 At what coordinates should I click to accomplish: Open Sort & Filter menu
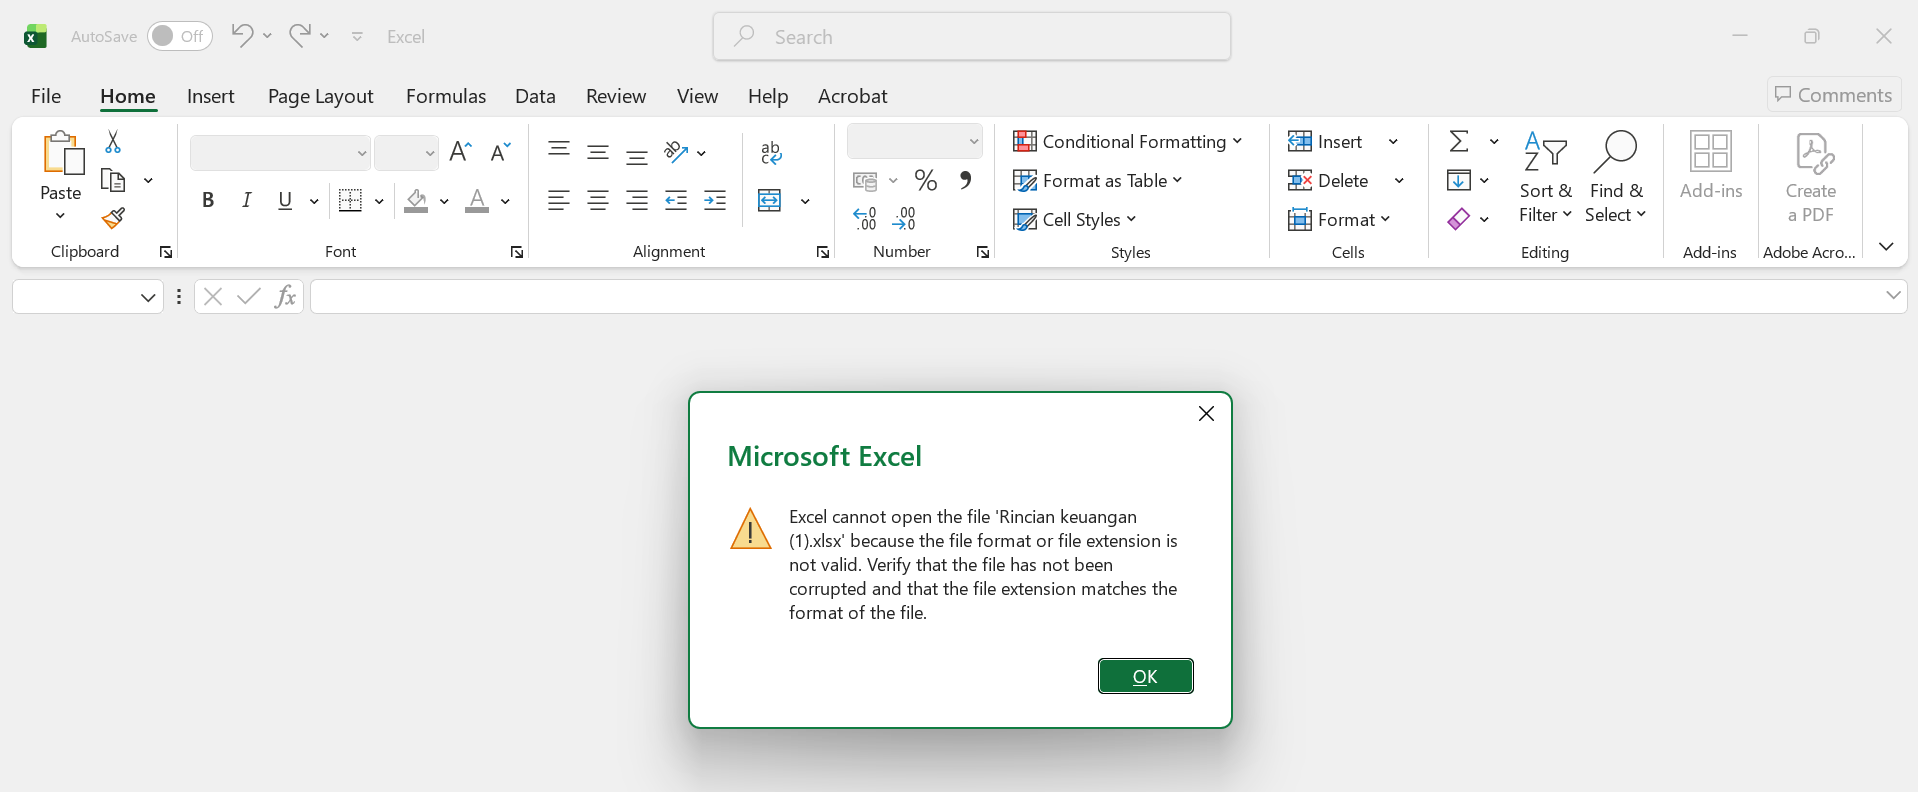[x=1545, y=178]
